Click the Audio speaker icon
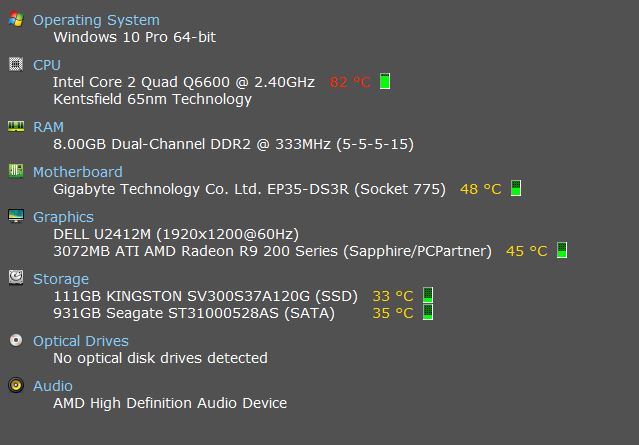 coord(16,385)
